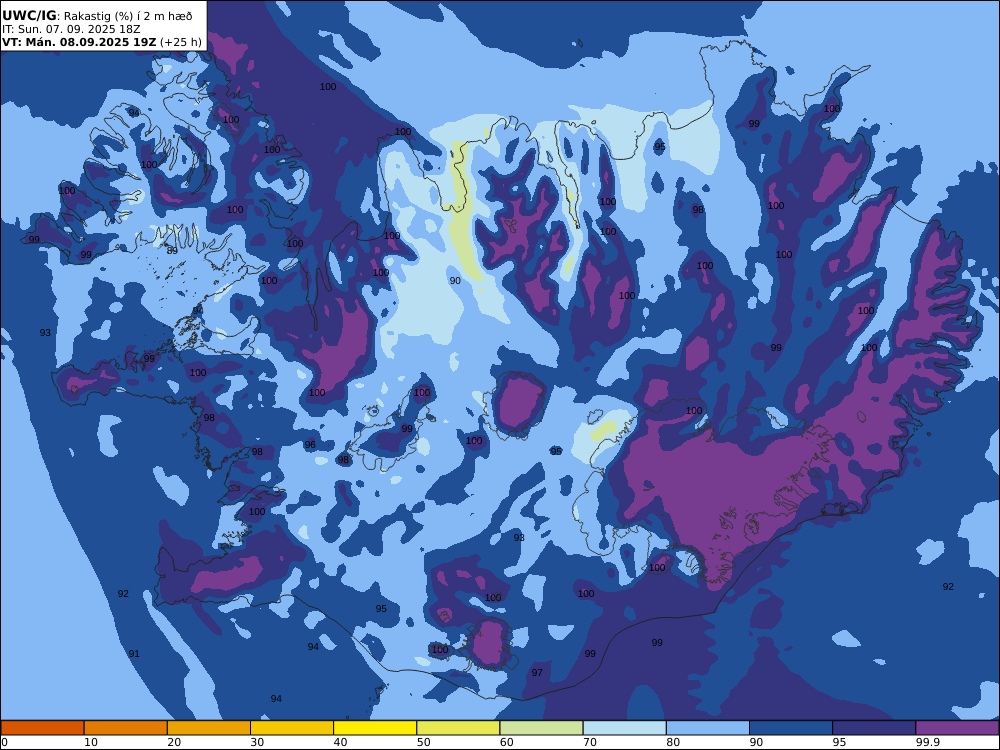Select the orange 10–20 legend color block
This screenshot has height=750, width=1000.
click(126, 728)
